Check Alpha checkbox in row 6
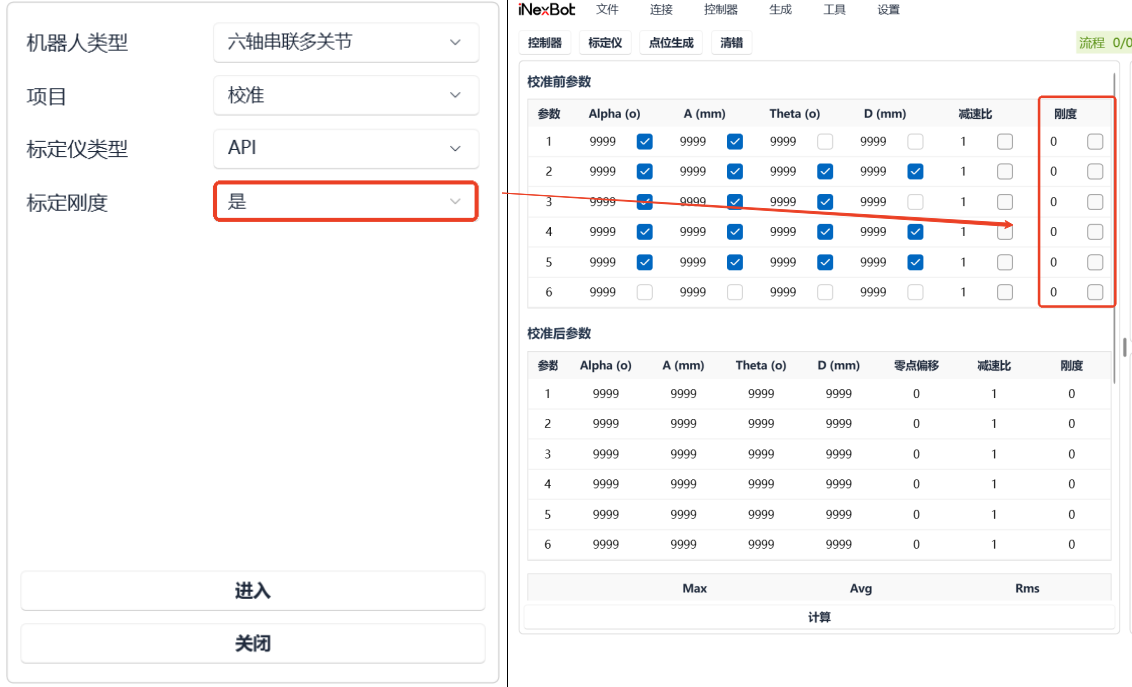Image resolution: width=1132 pixels, height=687 pixels. 645,292
